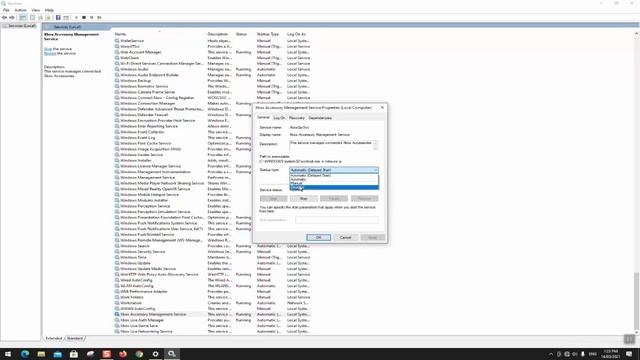Screen dimensions: 640x360
Task: Open Microsoft Edge from the taskbar
Action: (25, 354)
